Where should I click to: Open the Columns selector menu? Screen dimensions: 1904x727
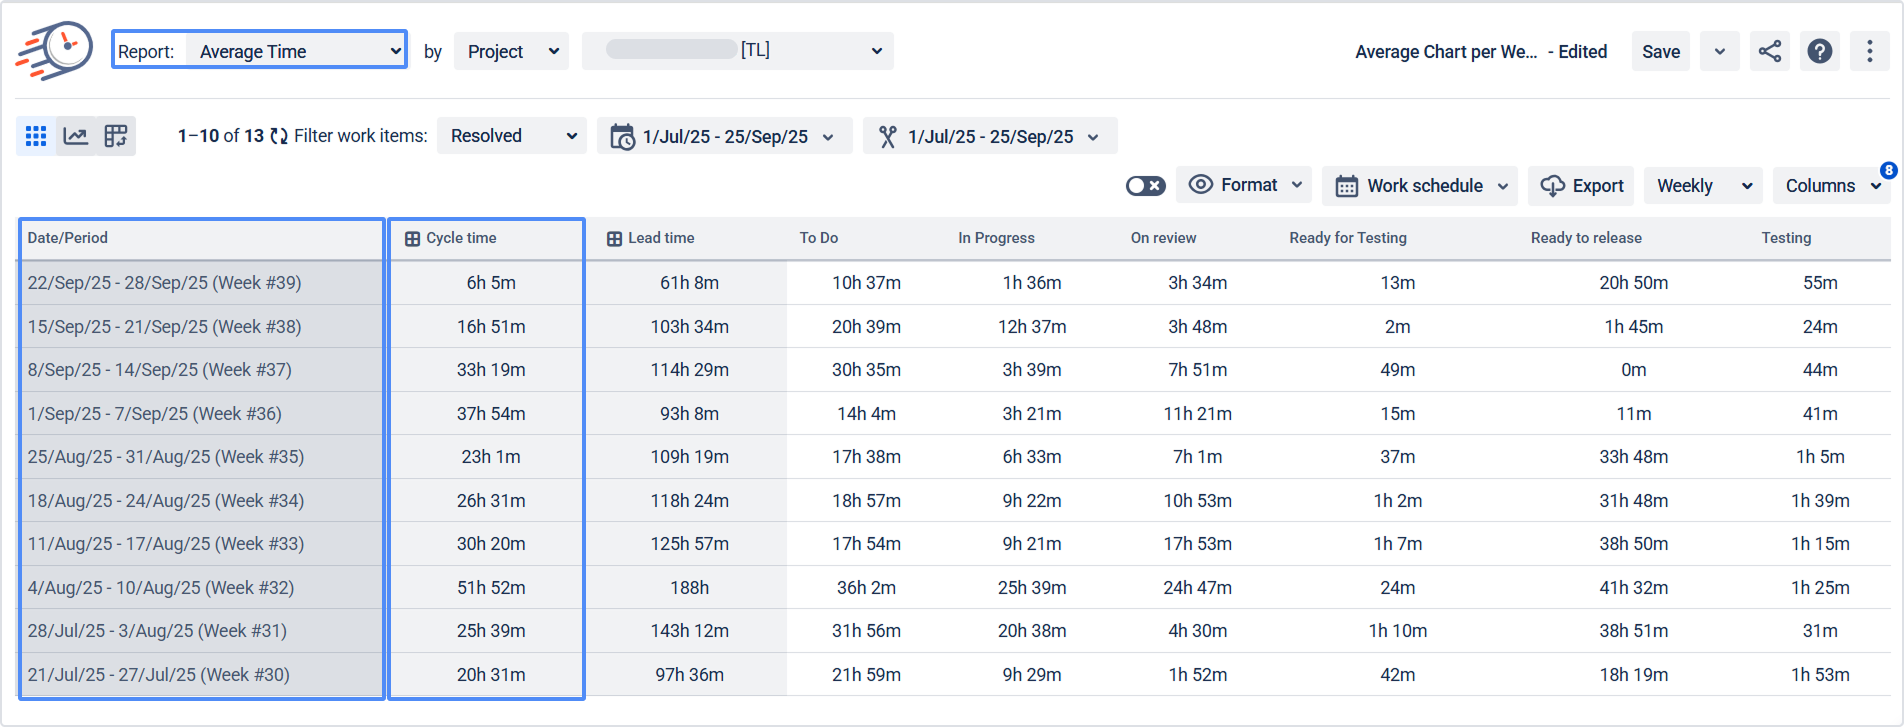(1832, 186)
